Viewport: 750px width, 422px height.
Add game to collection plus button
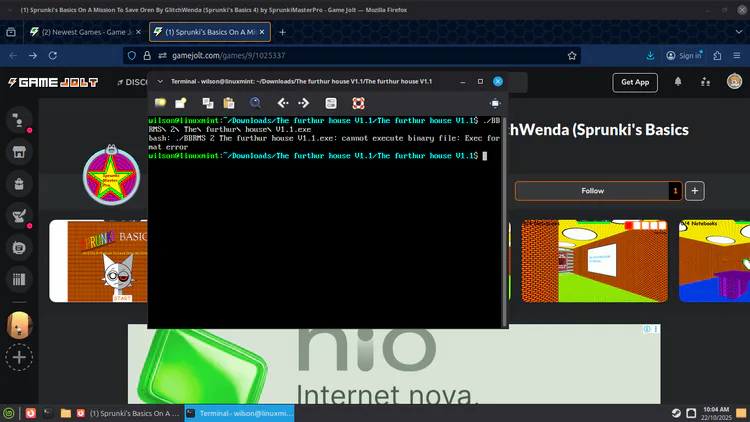pyautogui.click(x=695, y=191)
